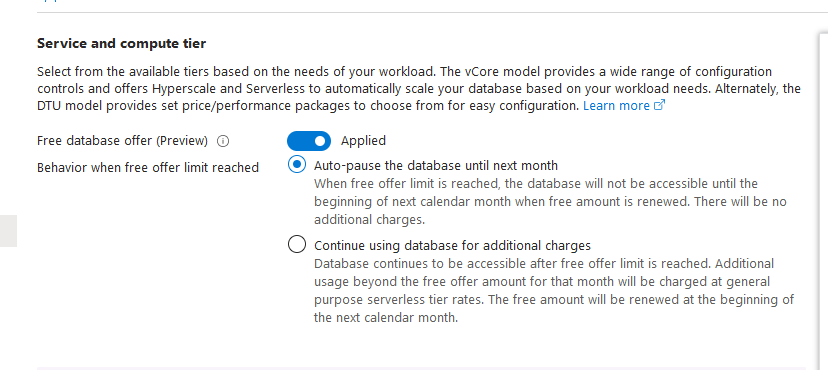The image size is (828, 370).
Task: Click the 'Auto-pause the database until next month' label
Action: 436,166
